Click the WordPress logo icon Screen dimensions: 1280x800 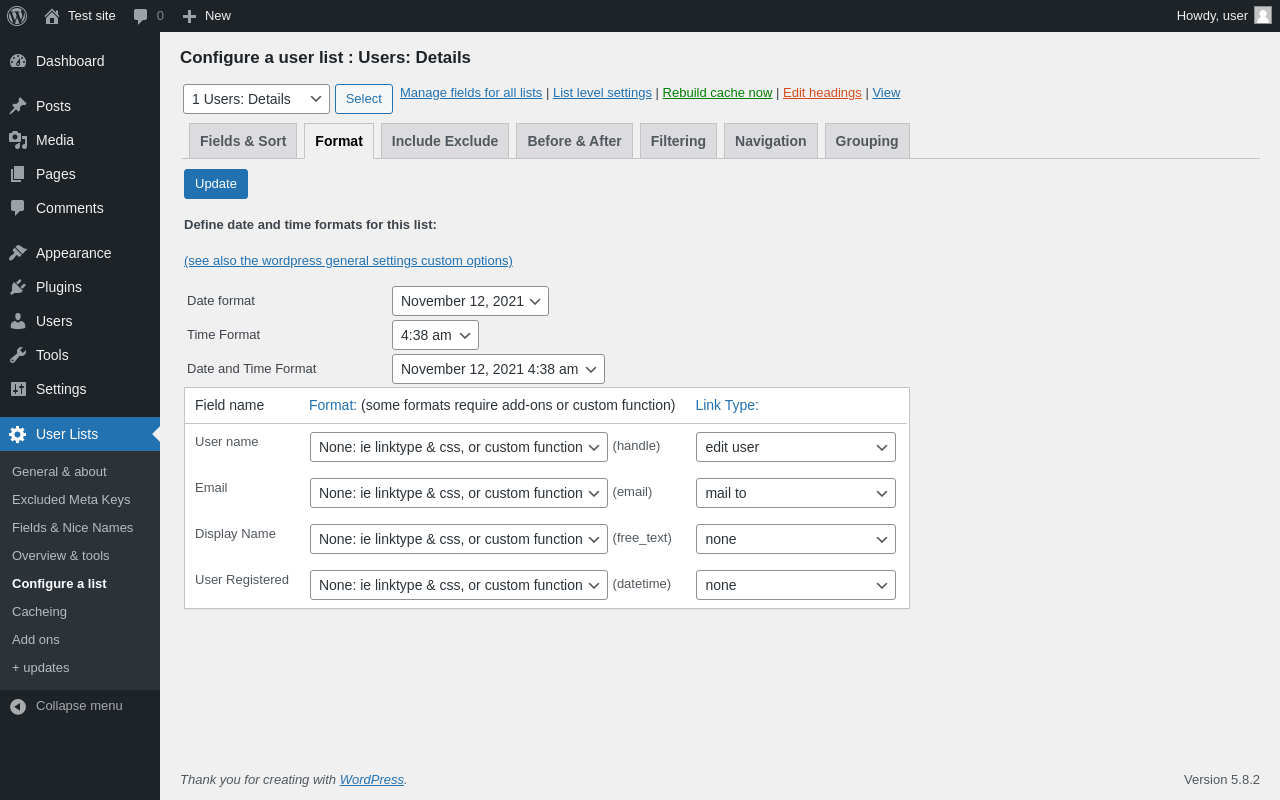point(17,16)
